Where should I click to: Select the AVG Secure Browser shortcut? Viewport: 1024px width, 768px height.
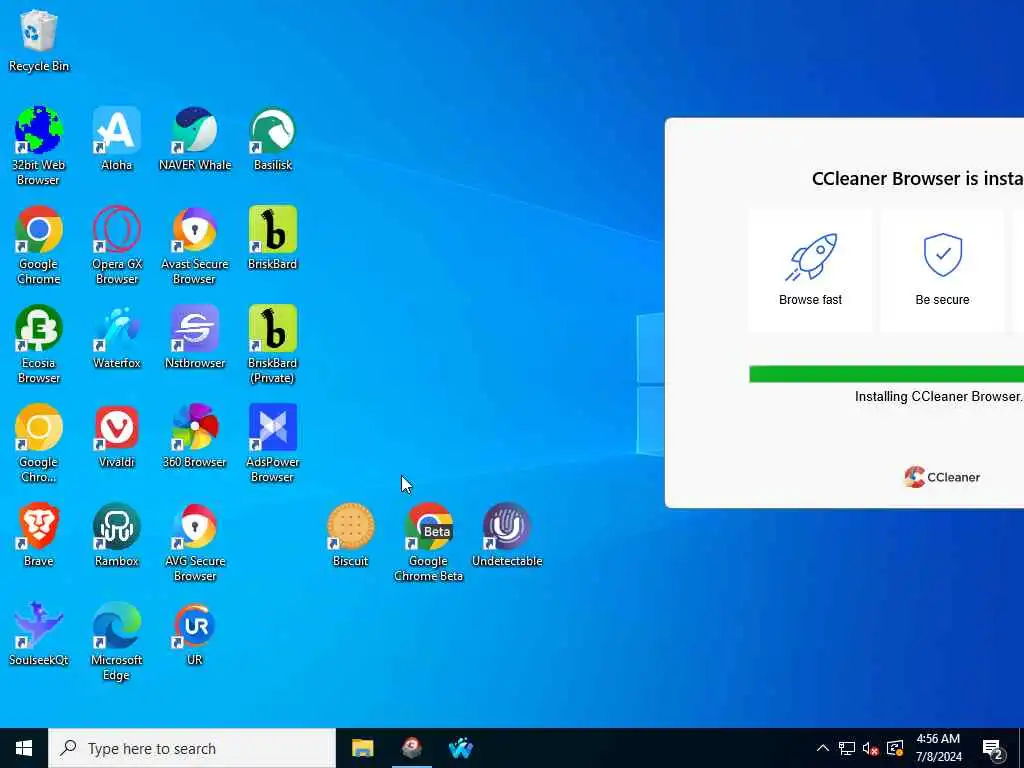195,543
